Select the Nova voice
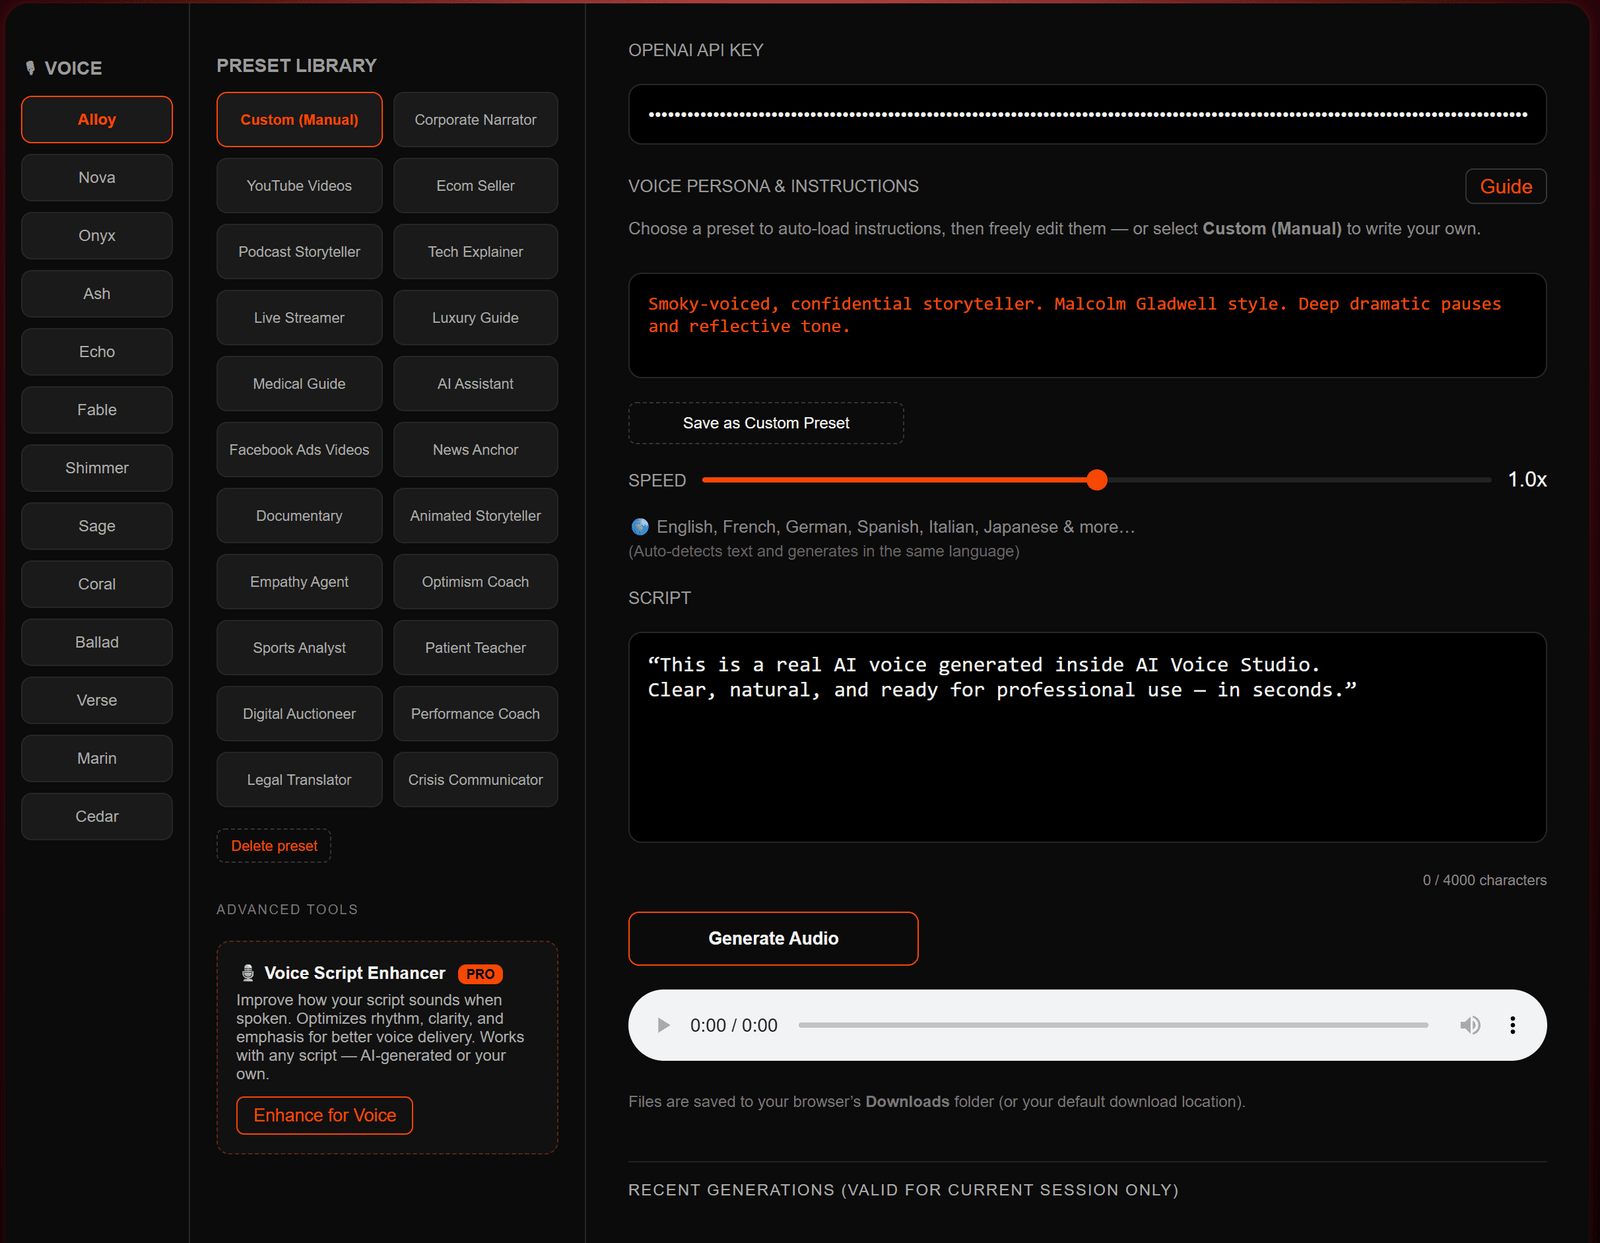The image size is (1600, 1243). [96, 177]
